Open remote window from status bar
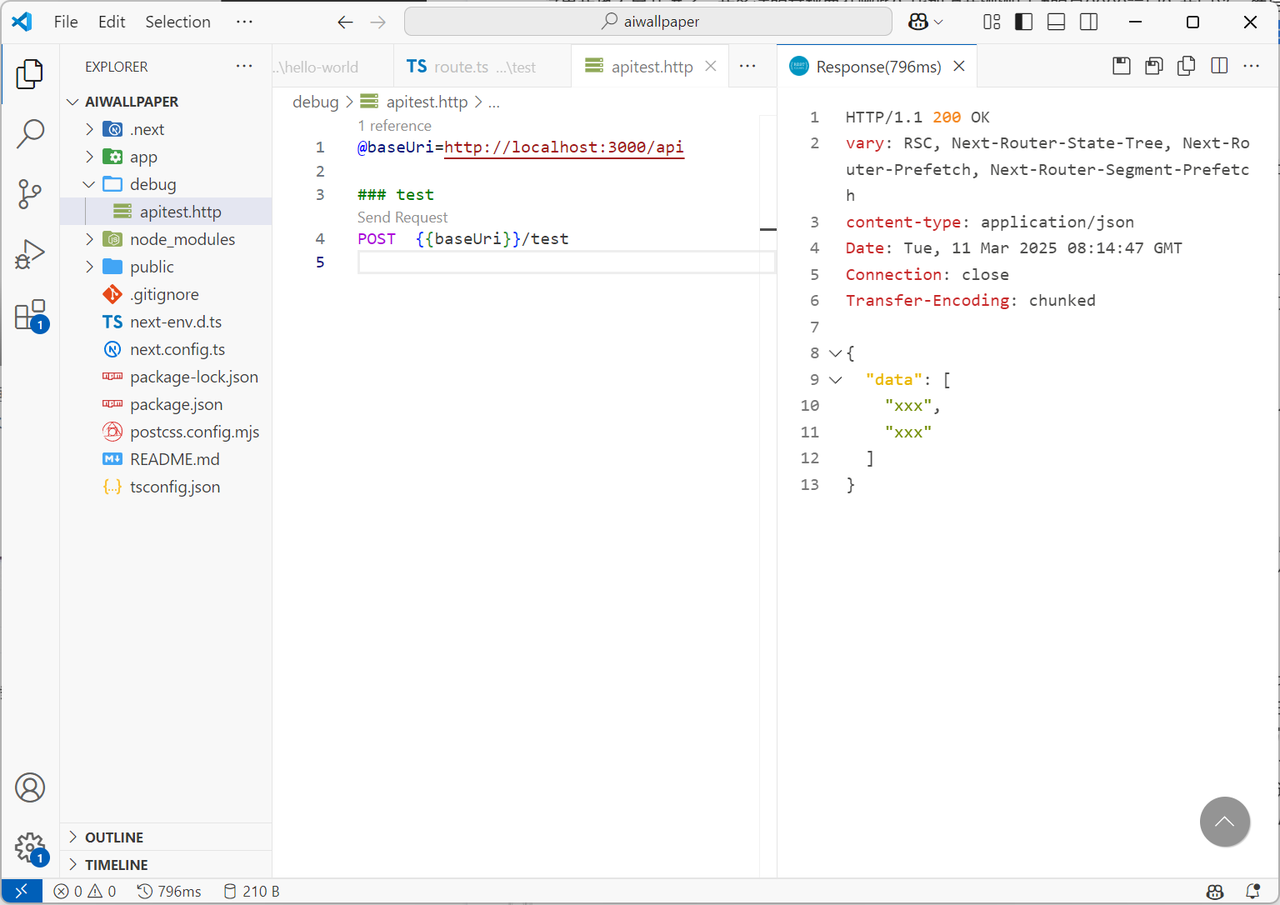Viewport: 1280px width, 905px height. point(21,891)
